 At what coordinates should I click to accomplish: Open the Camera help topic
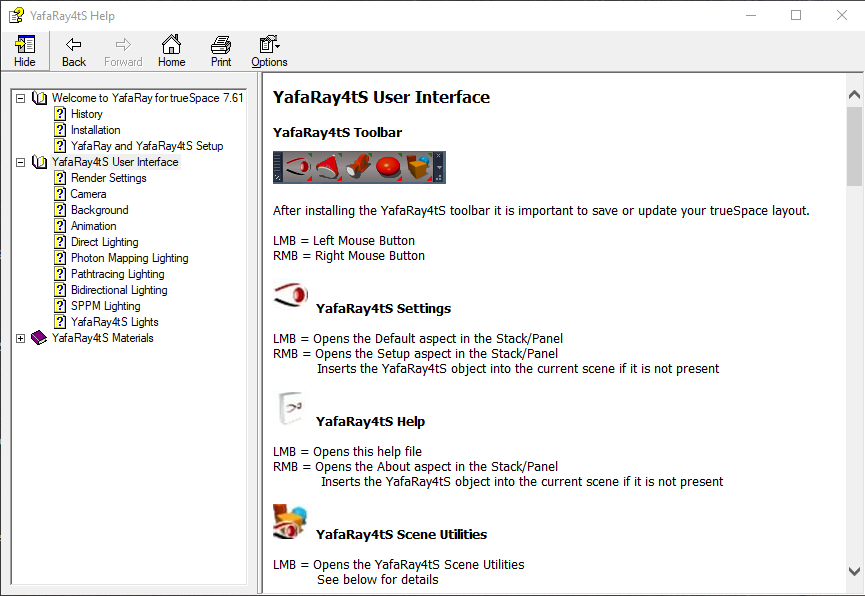88,194
